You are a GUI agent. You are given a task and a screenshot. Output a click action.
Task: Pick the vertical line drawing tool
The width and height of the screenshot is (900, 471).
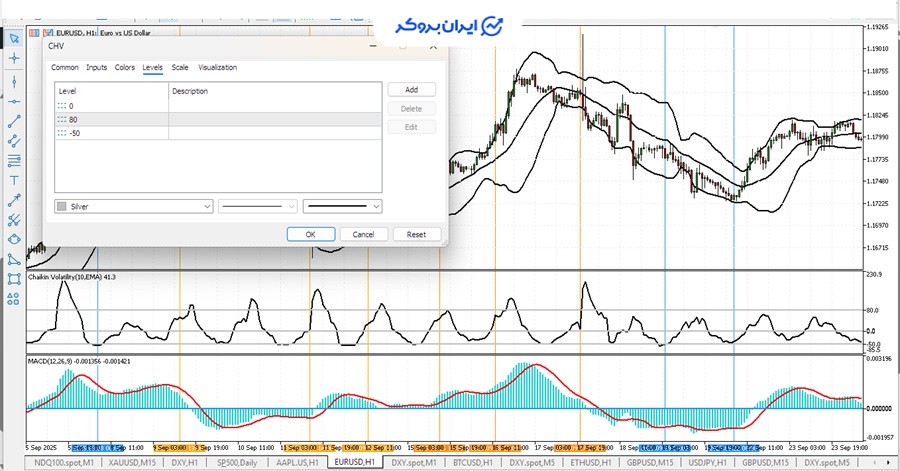pos(14,80)
